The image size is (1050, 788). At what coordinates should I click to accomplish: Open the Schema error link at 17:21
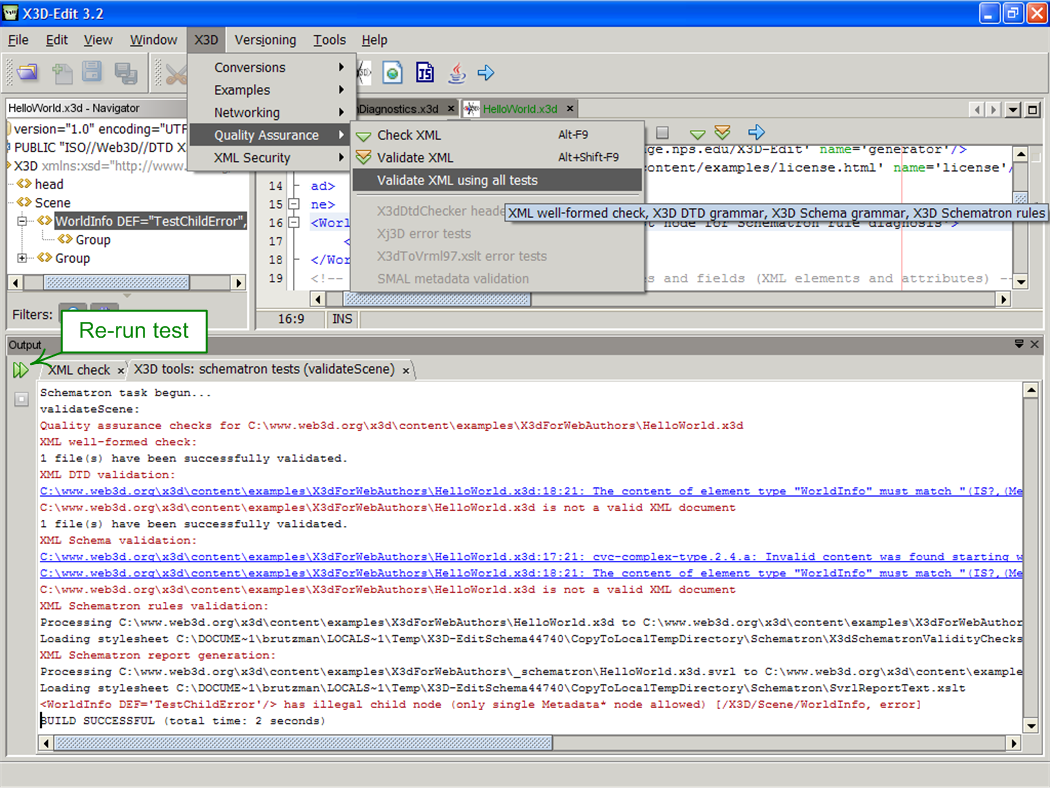point(530,556)
